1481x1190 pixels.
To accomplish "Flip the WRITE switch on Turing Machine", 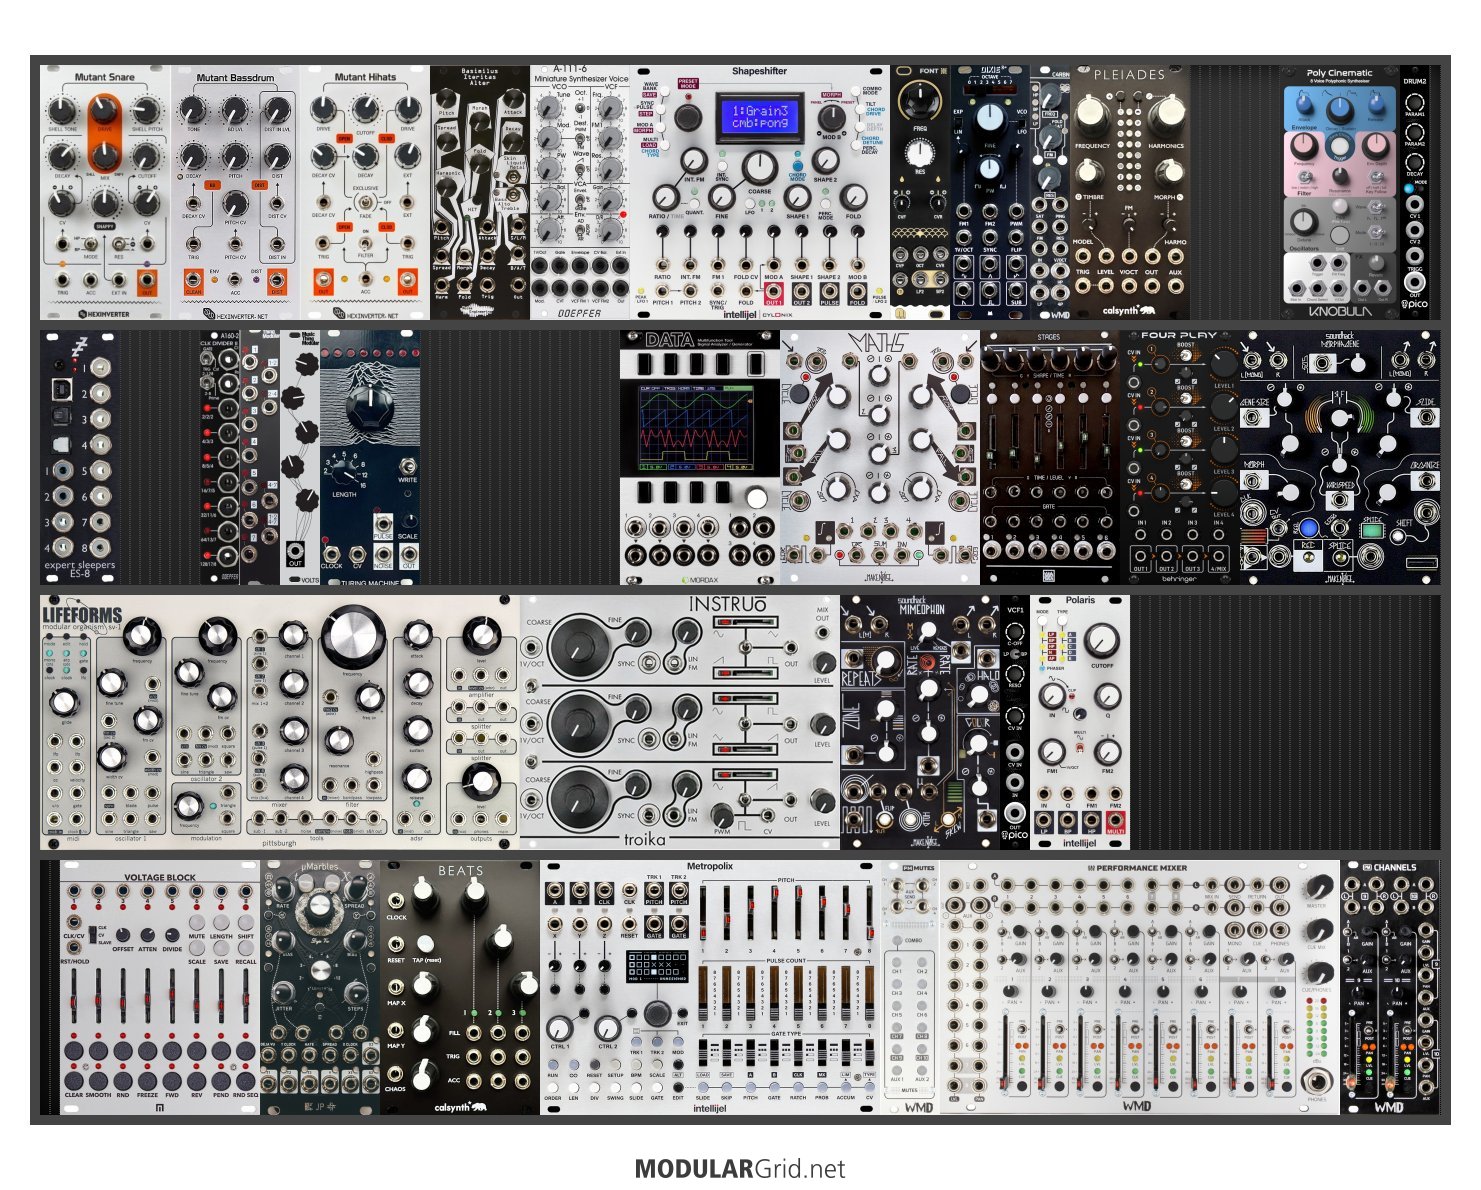I will (x=407, y=467).
